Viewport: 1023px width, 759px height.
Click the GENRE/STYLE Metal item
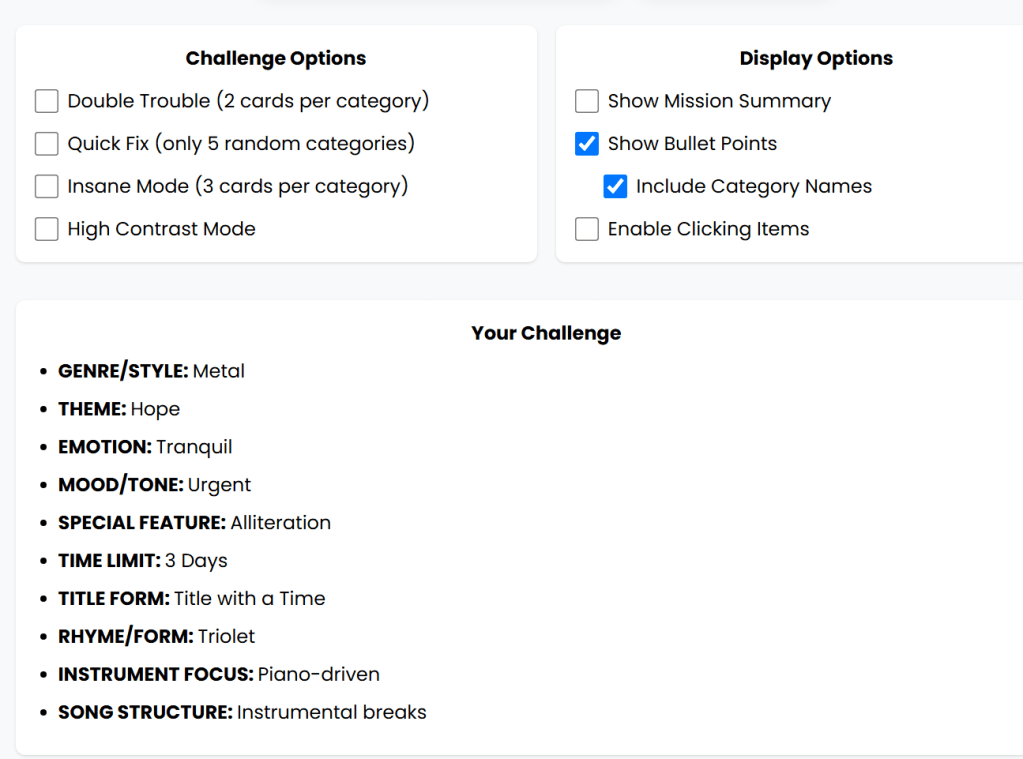[151, 371]
